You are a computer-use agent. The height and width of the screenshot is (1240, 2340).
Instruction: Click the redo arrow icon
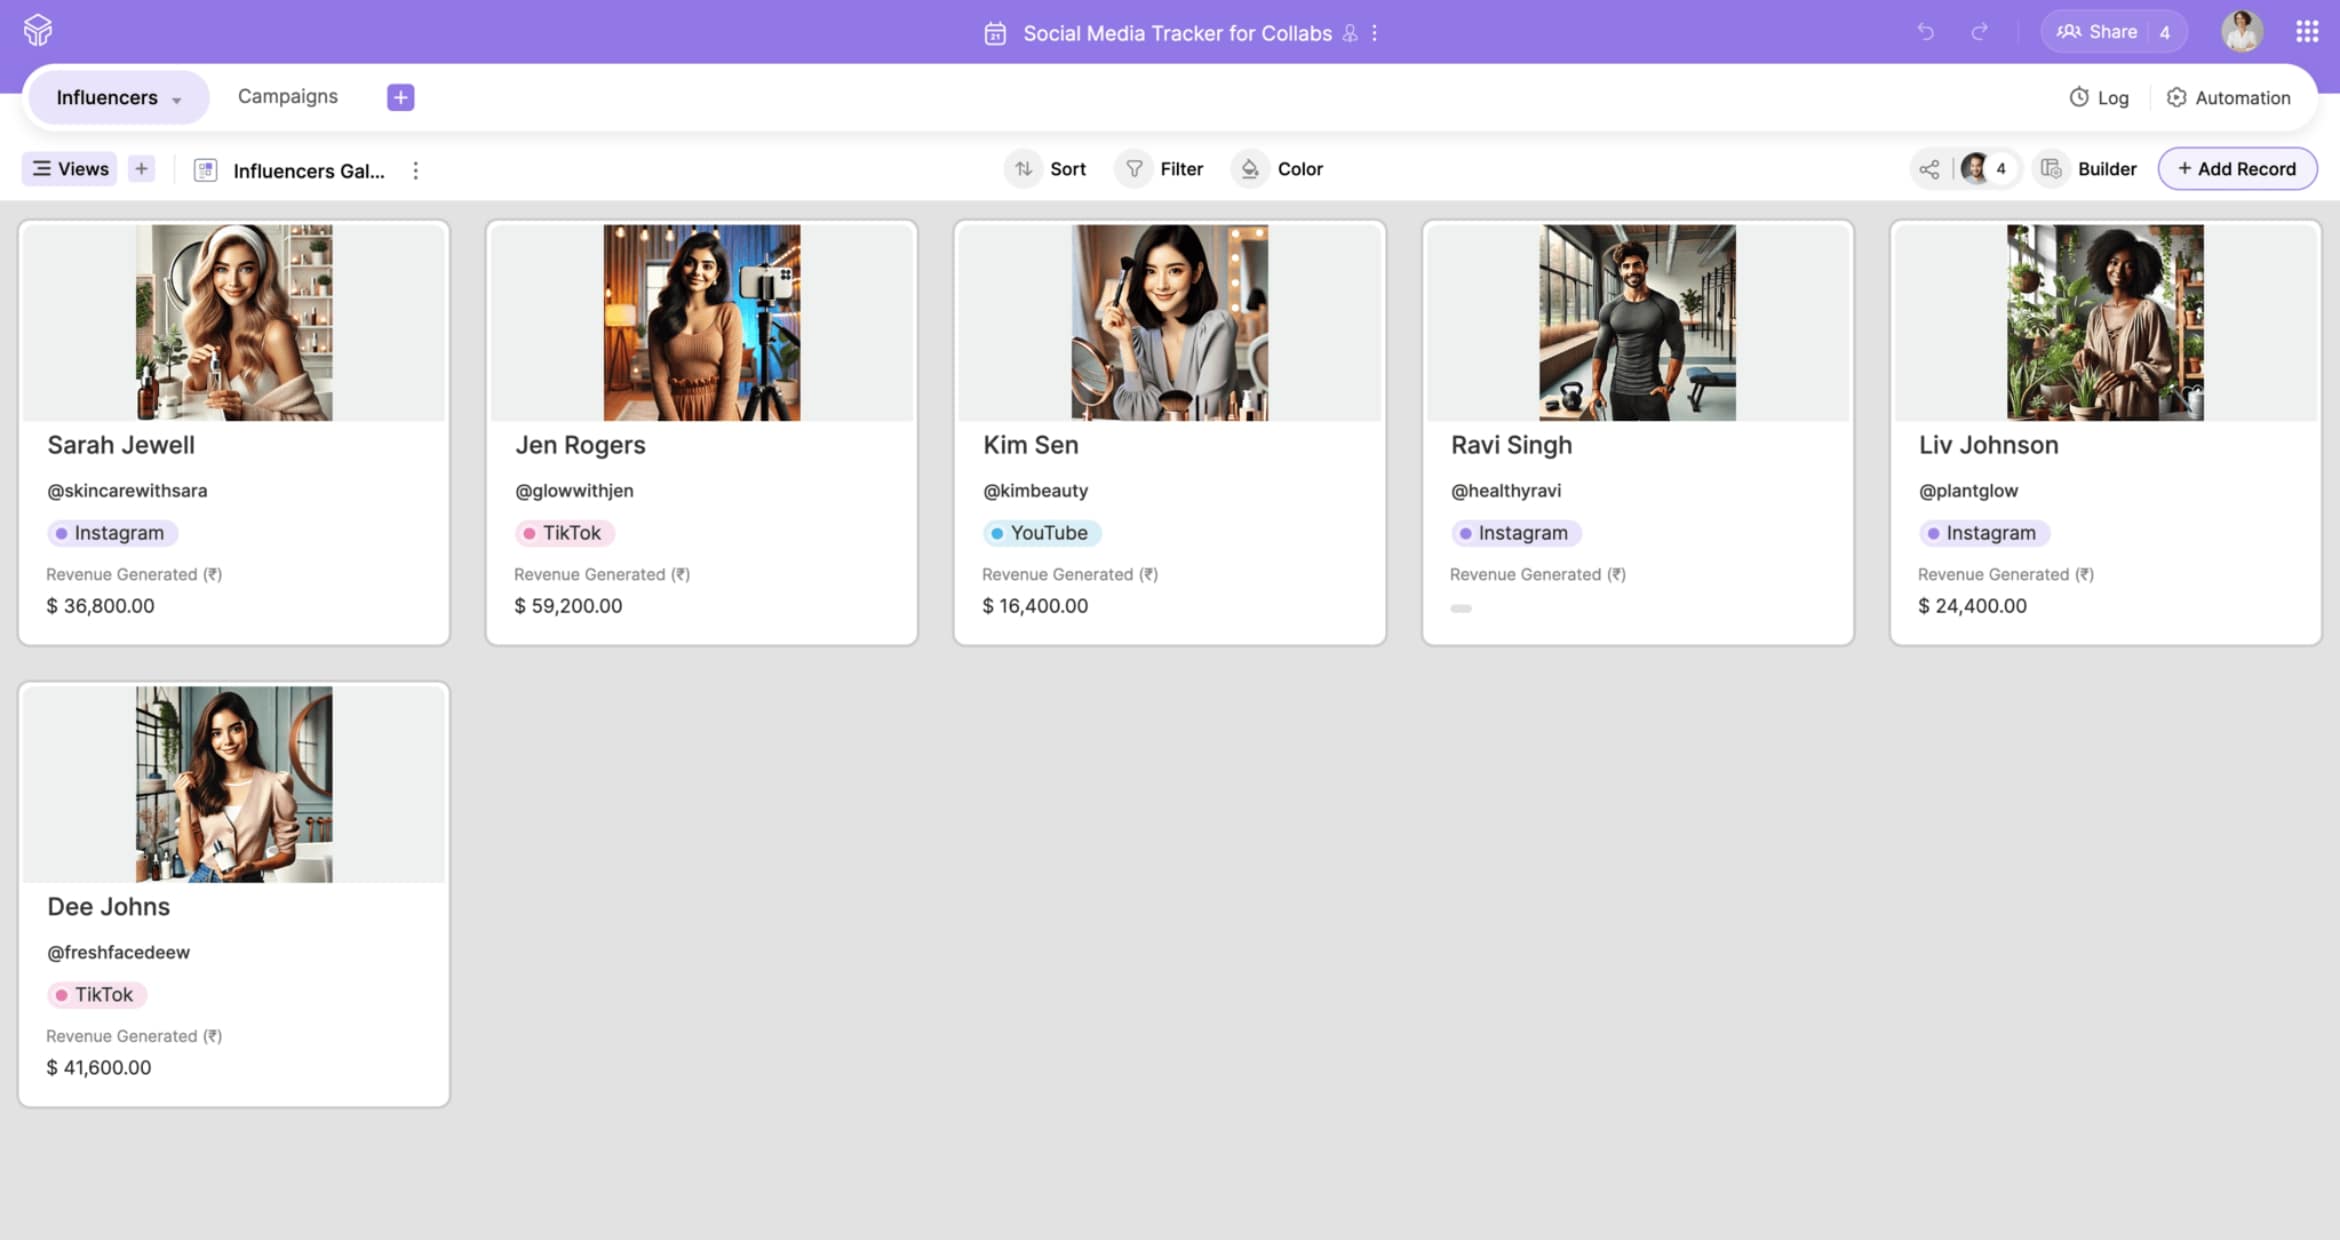[x=1979, y=32]
